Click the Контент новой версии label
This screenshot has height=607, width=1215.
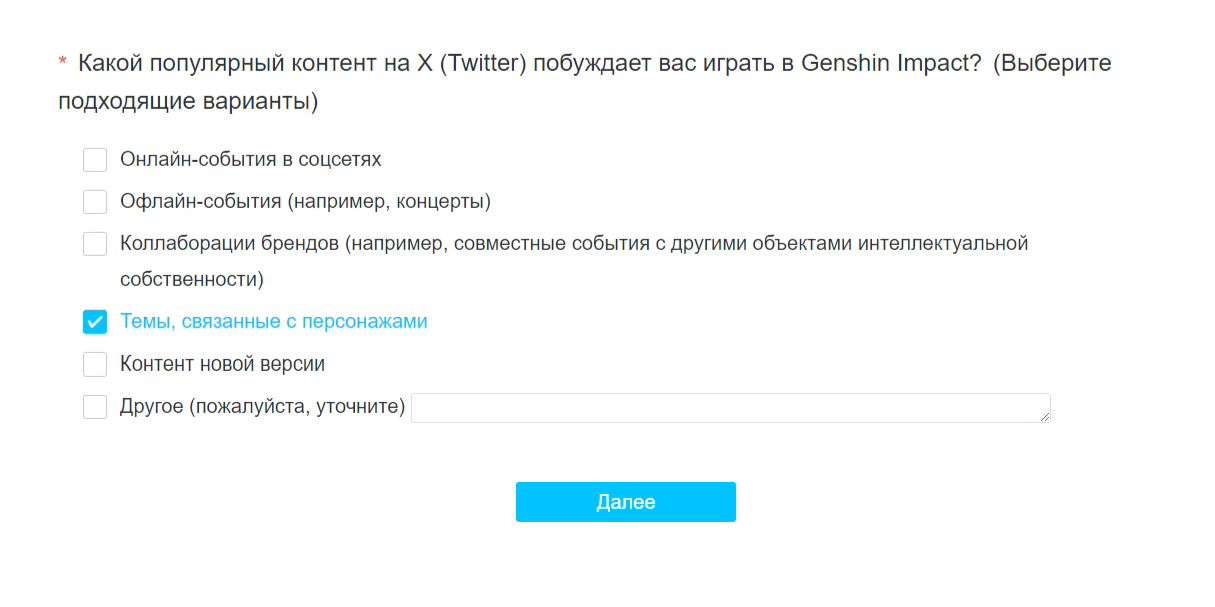(222, 364)
